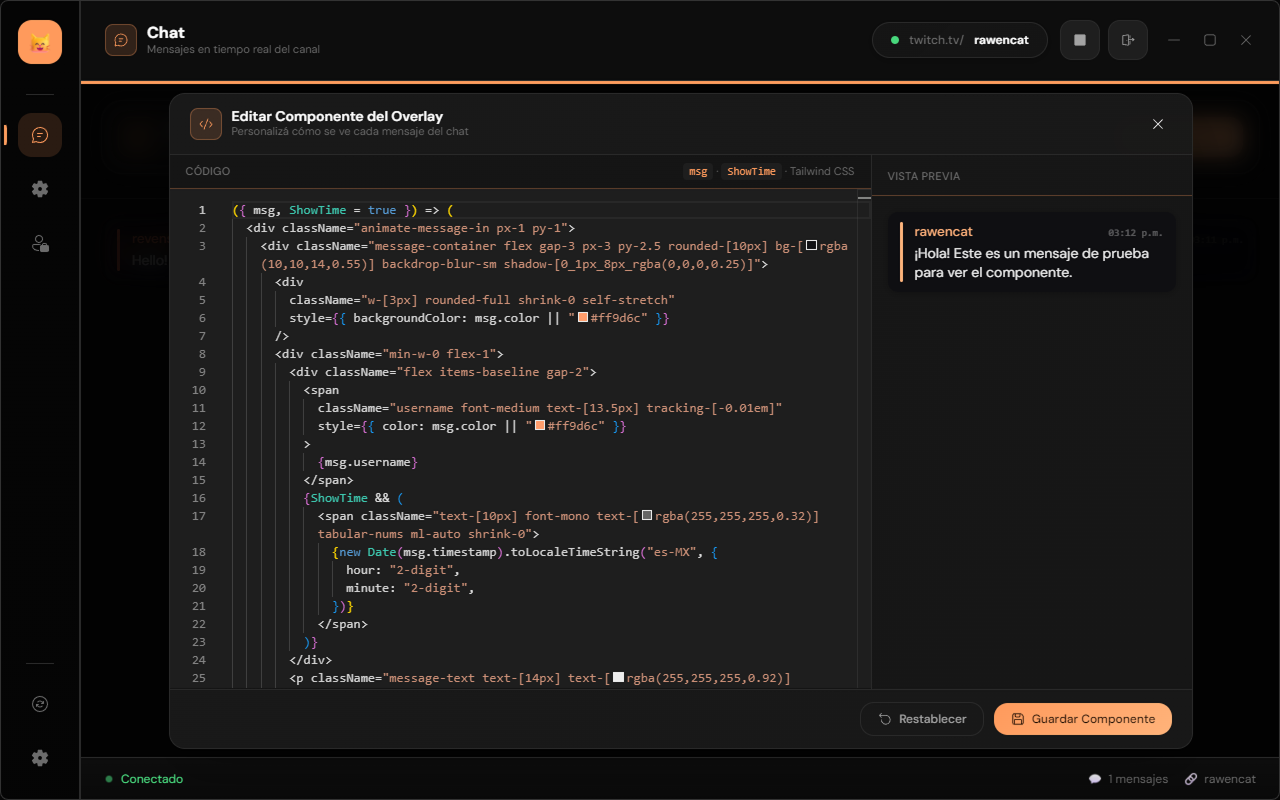Screen dimensions: 1280x800
Task: Open settings gear at sidebar bottom
Action: pos(40,758)
